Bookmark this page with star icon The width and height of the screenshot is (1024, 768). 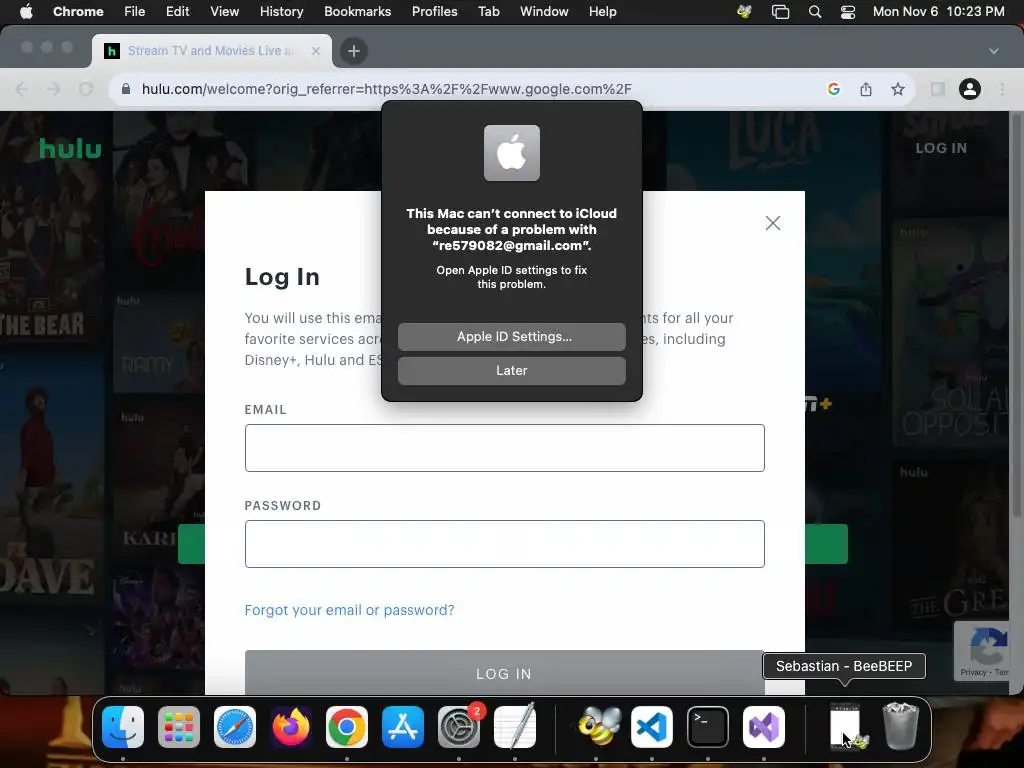click(898, 89)
